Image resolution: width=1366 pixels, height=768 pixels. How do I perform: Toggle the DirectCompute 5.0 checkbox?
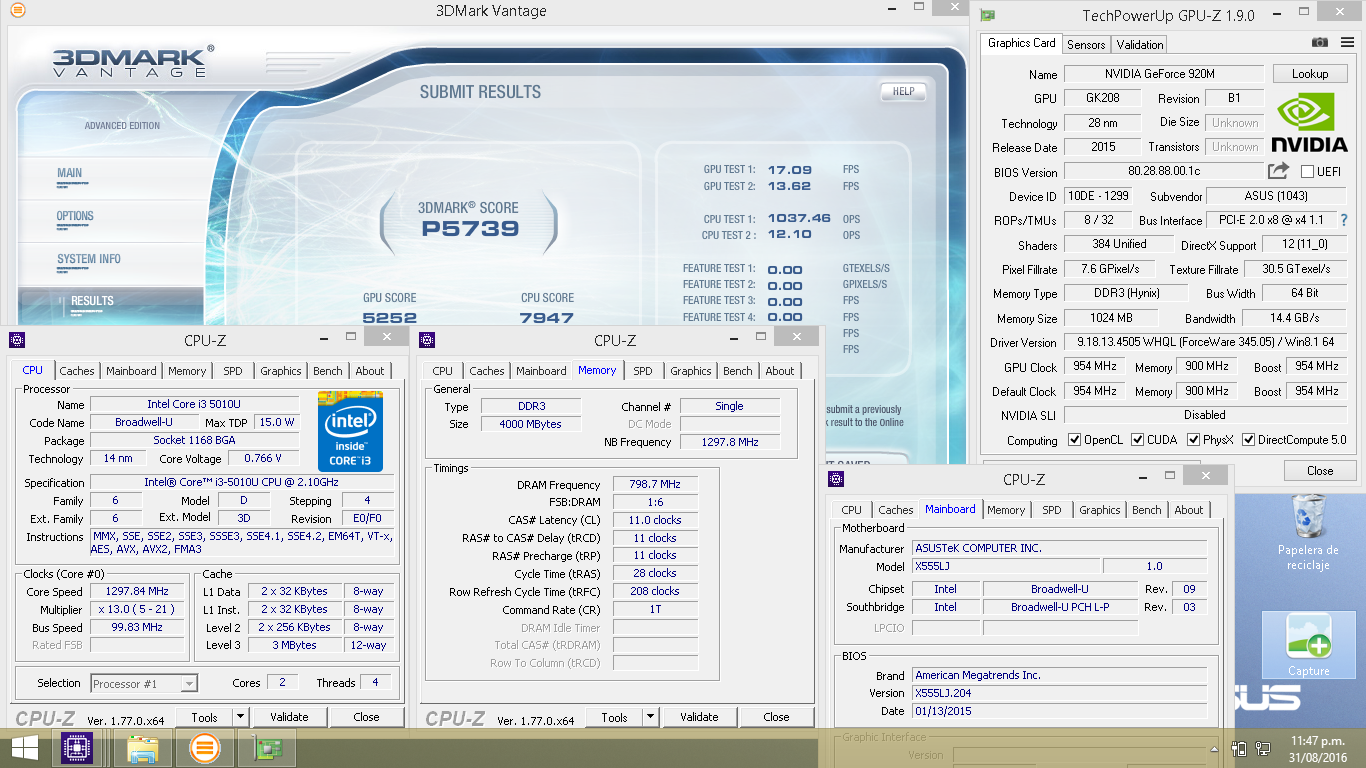click(x=1247, y=440)
